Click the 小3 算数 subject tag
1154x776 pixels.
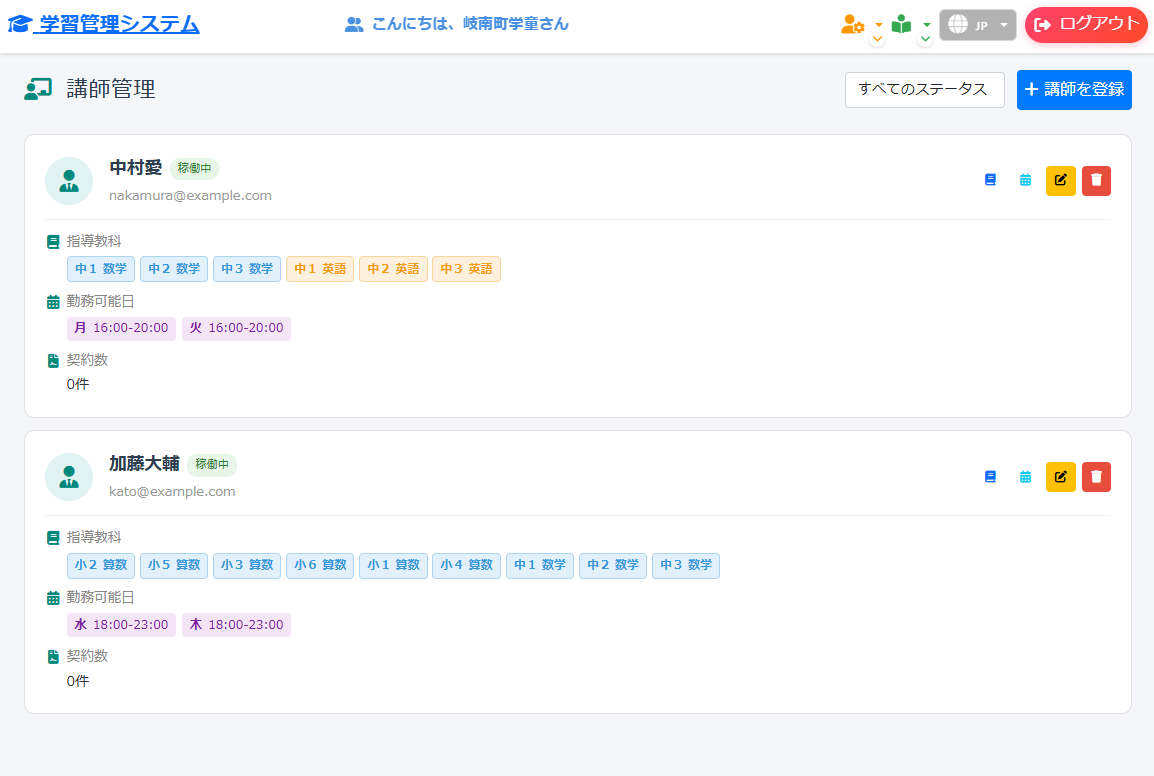[x=247, y=565]
